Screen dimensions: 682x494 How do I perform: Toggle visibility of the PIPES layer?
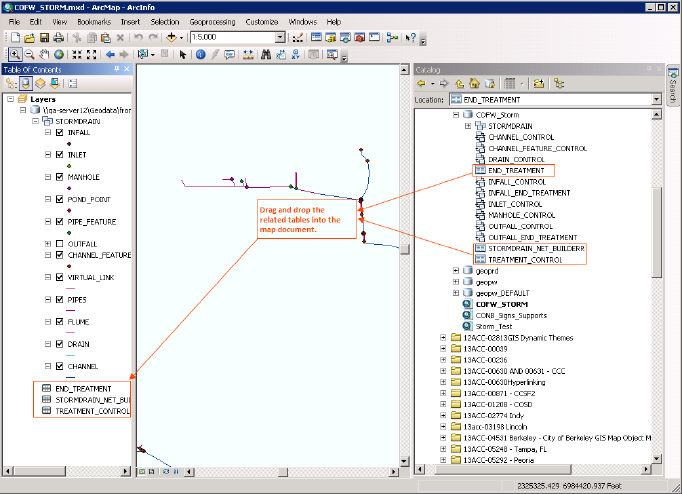pyautogui.click(x=60, y=299)
